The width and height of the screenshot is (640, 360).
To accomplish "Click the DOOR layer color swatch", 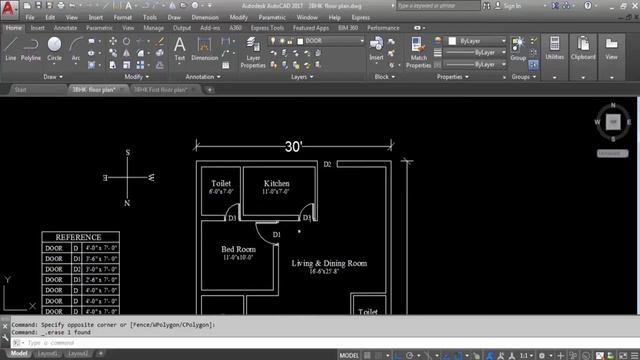I will click(x=300, y=41).
